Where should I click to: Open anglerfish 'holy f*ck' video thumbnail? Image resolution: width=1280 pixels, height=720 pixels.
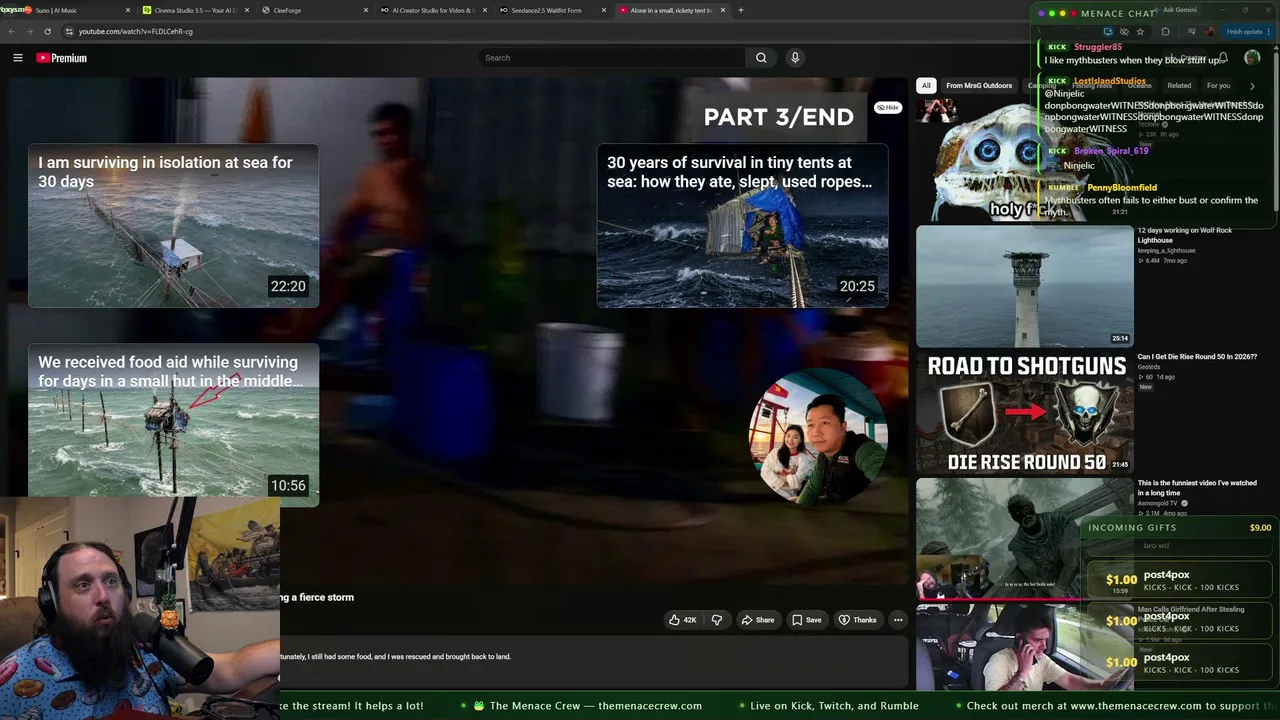pos(1024,160)
